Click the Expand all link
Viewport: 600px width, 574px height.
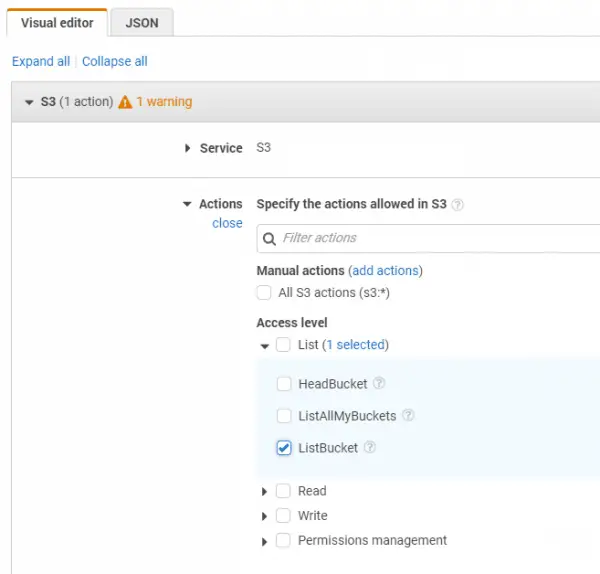point(41,61)
